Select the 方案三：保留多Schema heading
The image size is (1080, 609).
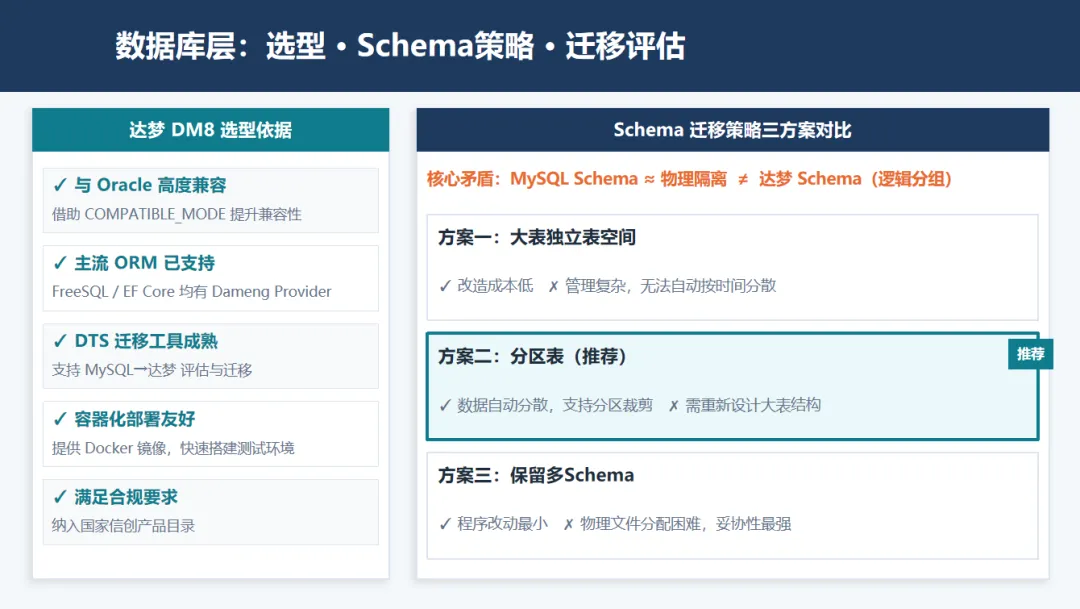536,476
